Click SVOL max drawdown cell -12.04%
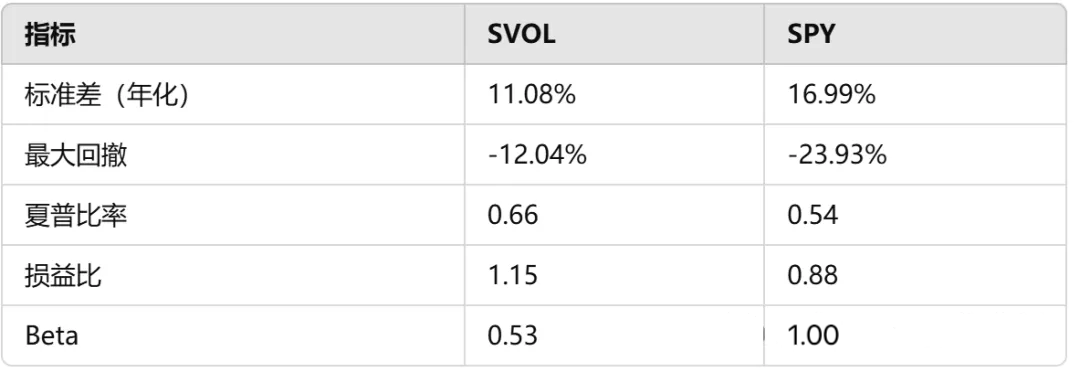 tap(537, 156)
